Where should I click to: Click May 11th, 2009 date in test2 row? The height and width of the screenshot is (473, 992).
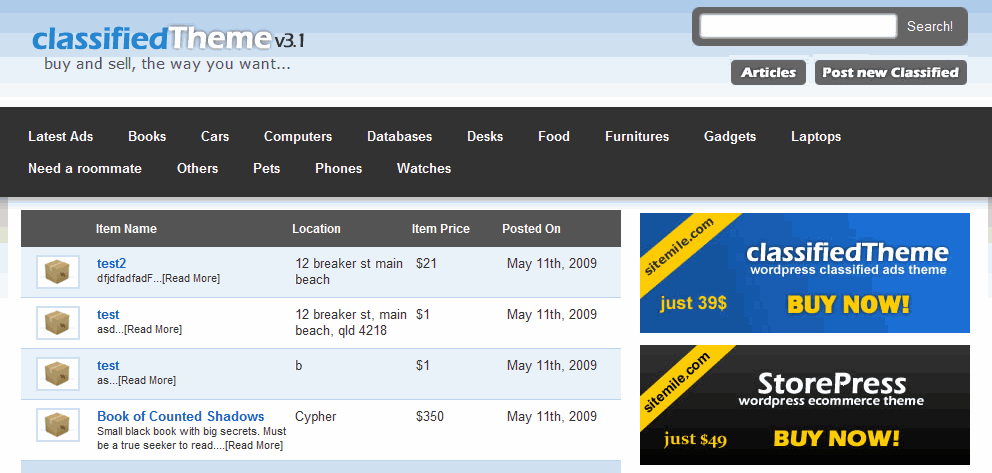pos(552,264)
